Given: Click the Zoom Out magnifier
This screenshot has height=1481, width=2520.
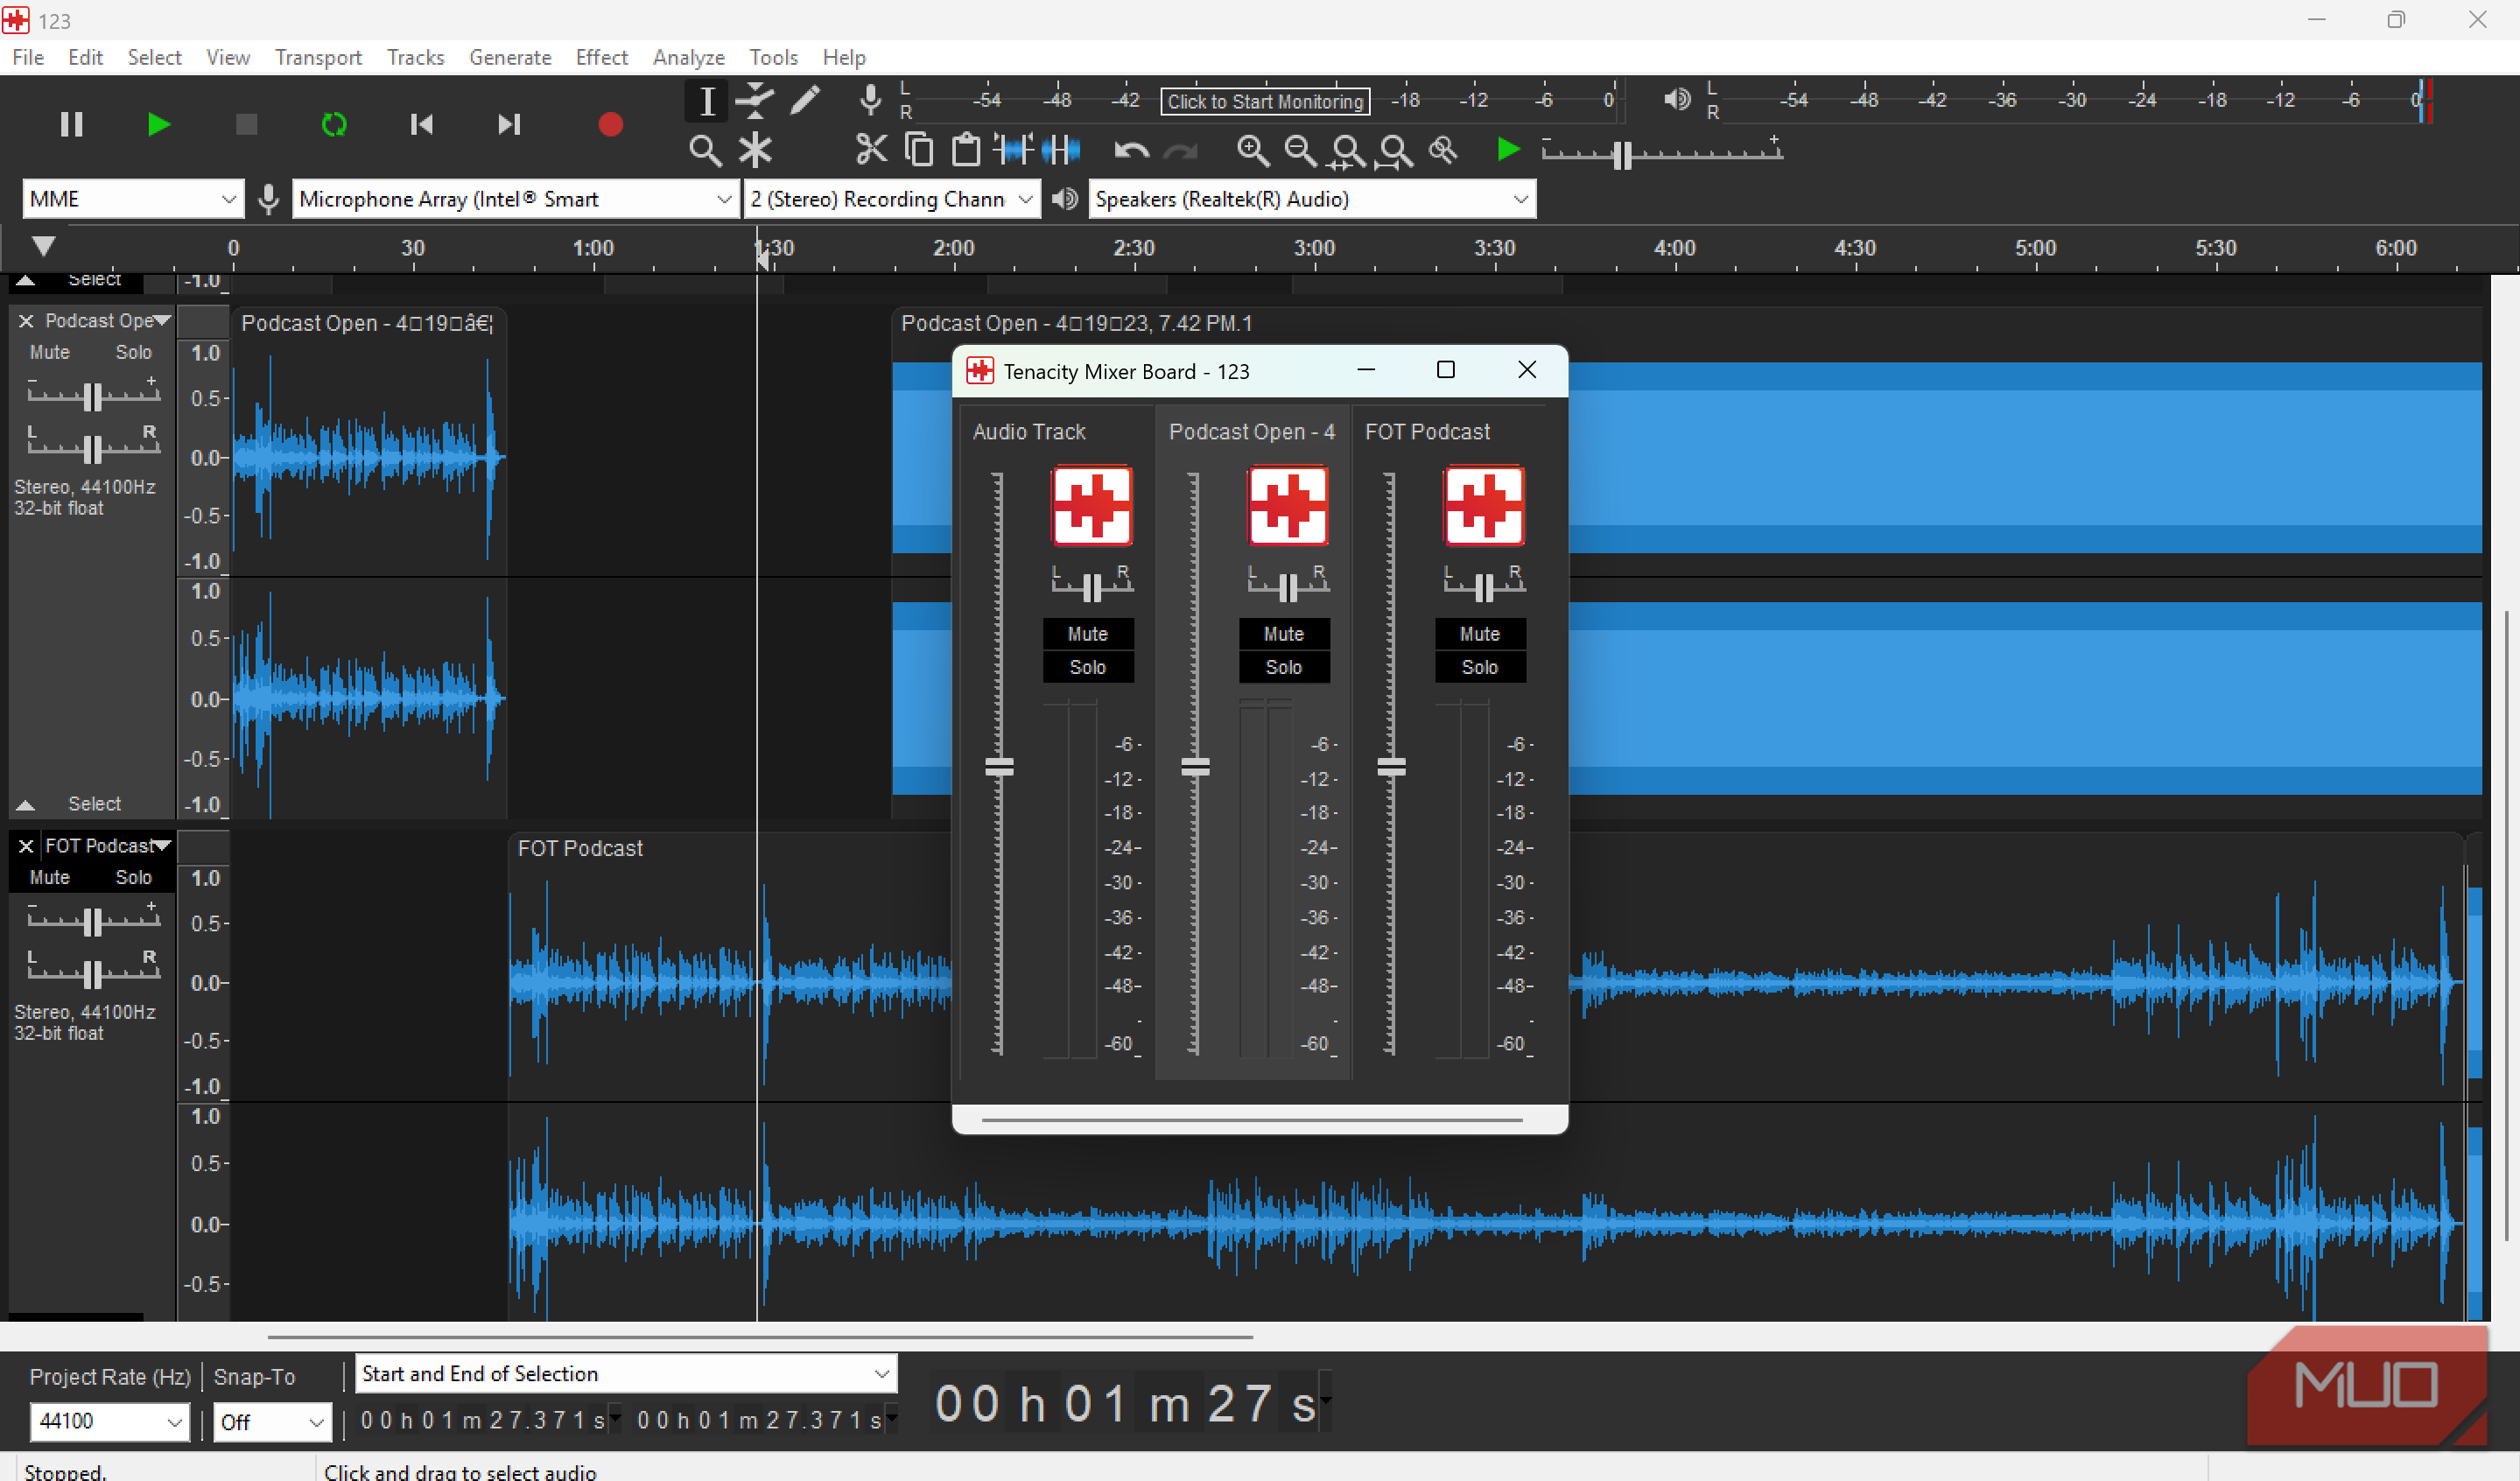Looking at the screenshot, I should pyautogui.click(x=1300, y=151).
